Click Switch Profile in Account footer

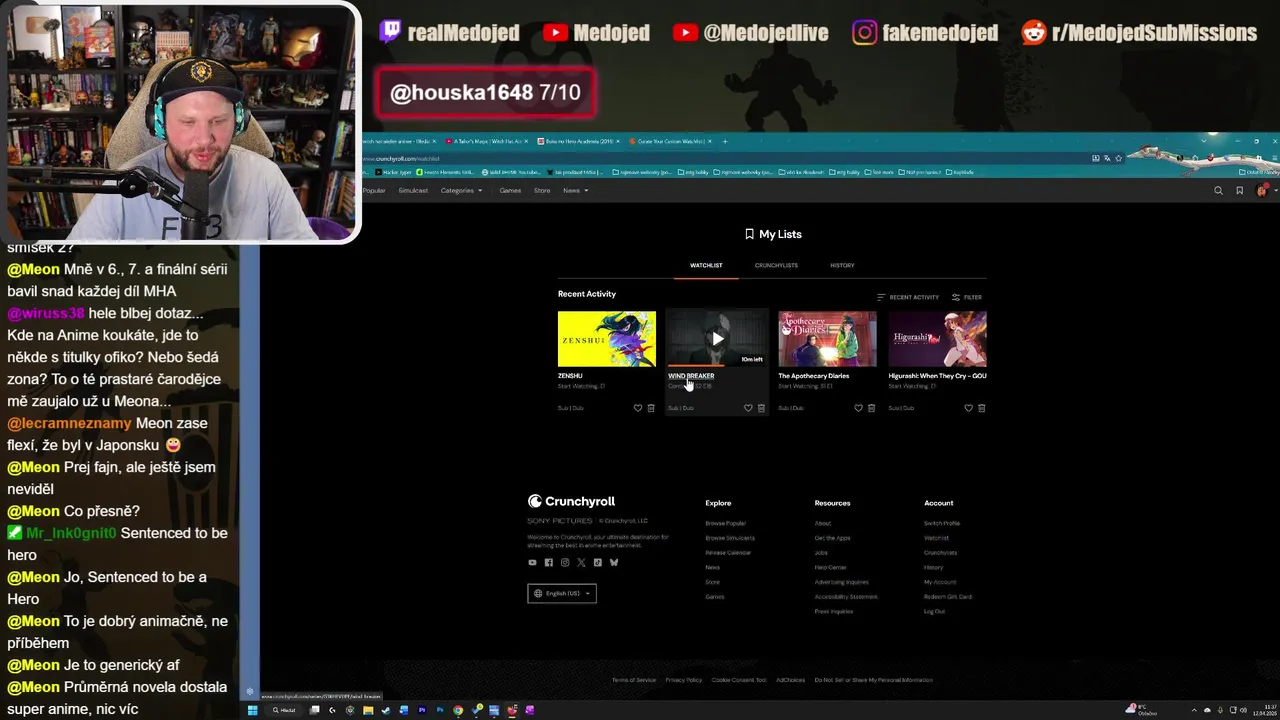click(x=942, y=523)
